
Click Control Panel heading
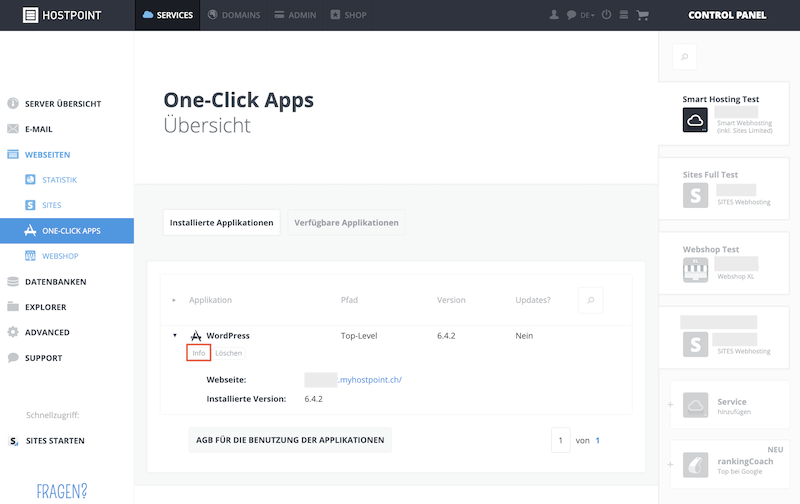pyautogui.click(x=727, y=15)
